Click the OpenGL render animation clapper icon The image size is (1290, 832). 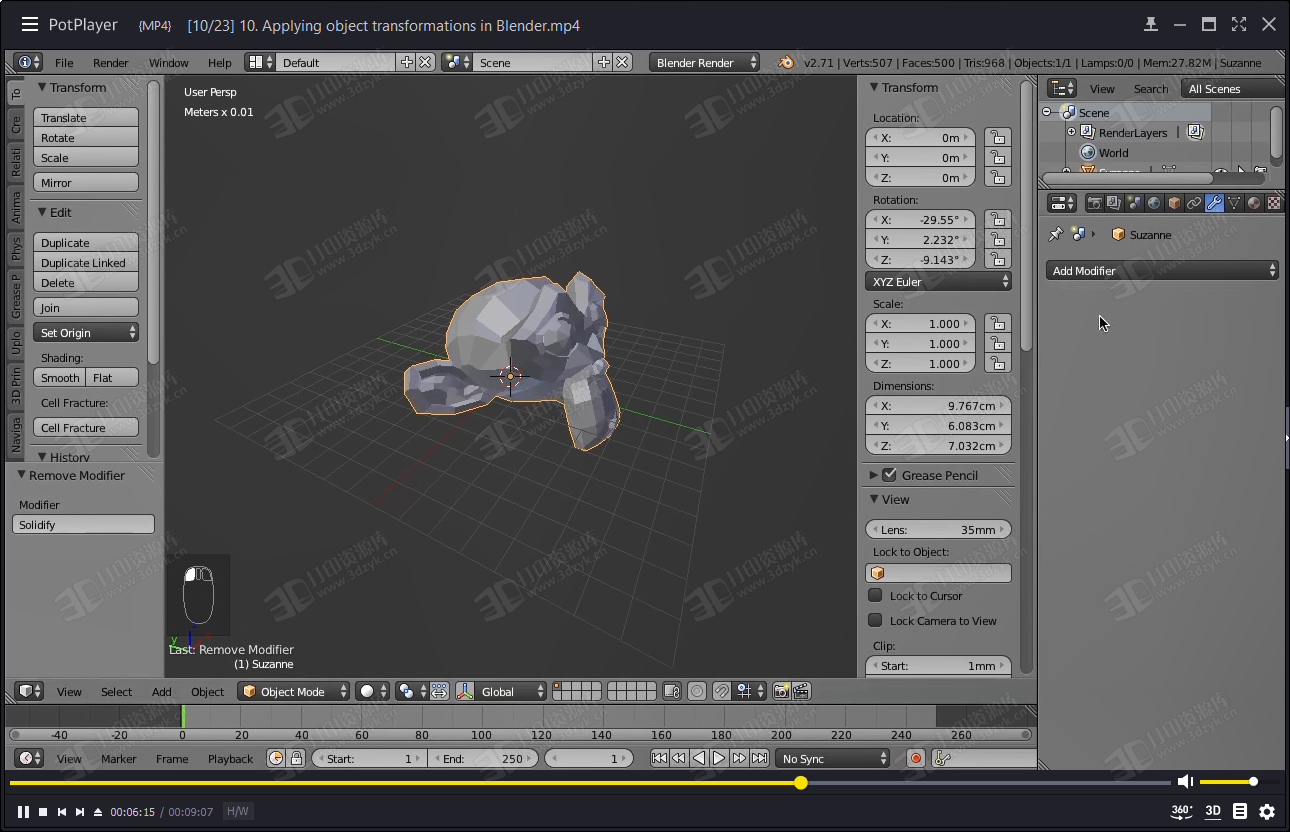tap(800, 691)
